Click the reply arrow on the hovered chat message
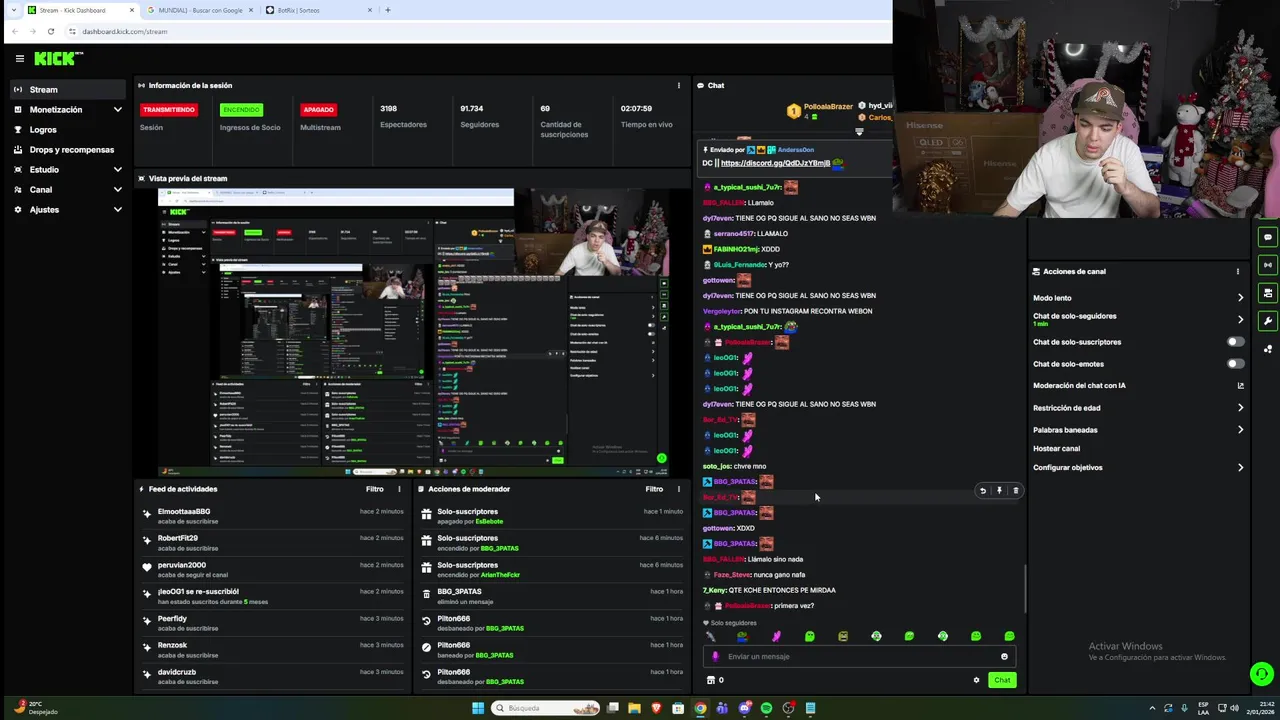This screenshot has height=720, width=1280. (x=983, y=491)
